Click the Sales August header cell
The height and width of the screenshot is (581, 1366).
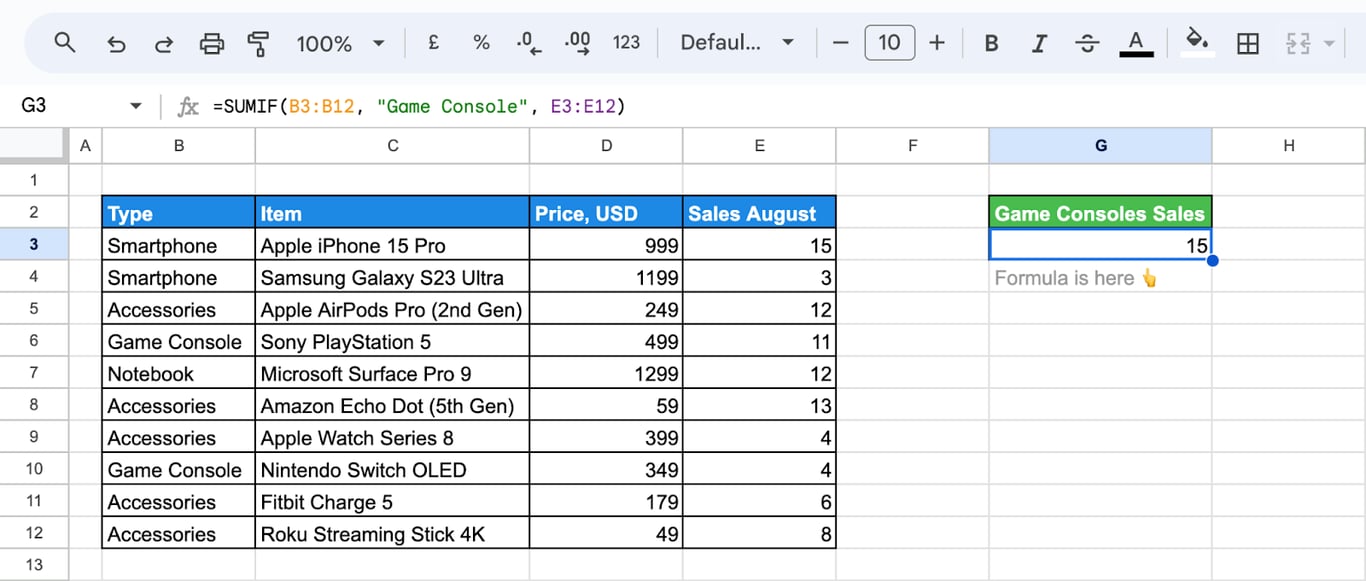pyautogui.click(x=760, y=213)
